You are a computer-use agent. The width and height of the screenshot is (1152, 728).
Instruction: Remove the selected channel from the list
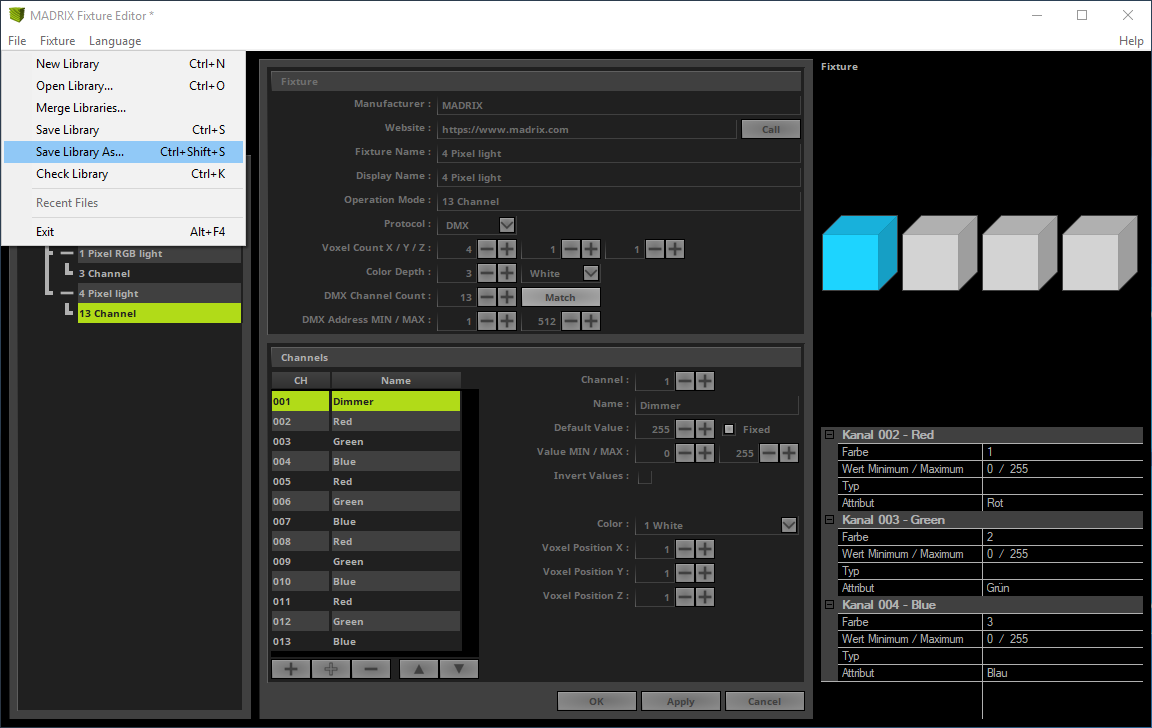click(371, 669)
